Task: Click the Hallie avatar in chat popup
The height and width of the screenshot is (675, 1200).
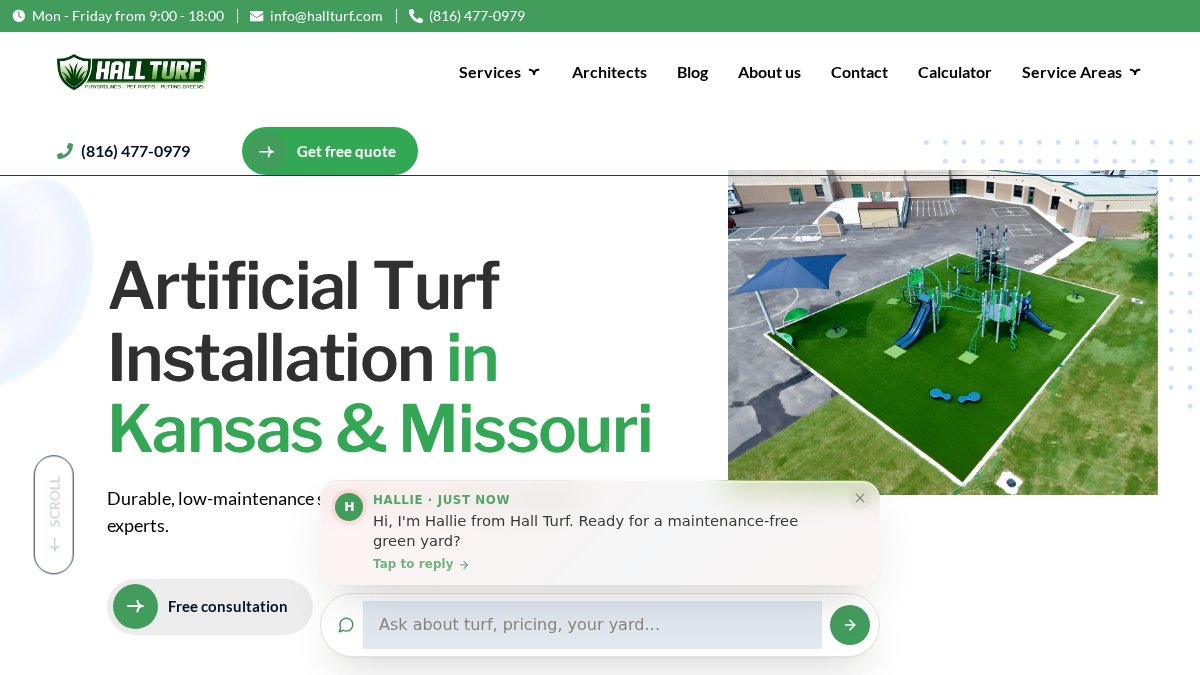Action: point(349,507)
